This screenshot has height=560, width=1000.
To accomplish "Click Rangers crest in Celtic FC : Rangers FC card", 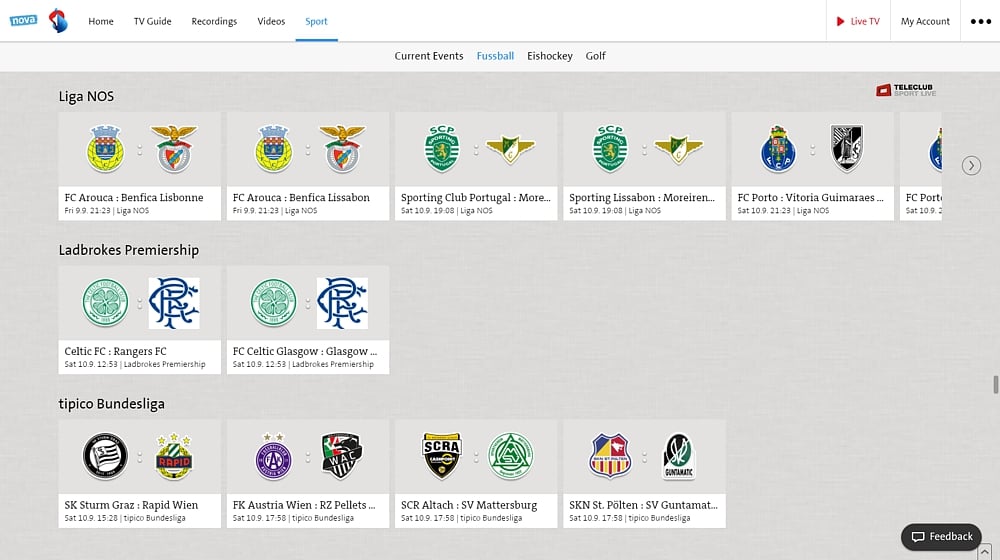I will coord(174,303).
